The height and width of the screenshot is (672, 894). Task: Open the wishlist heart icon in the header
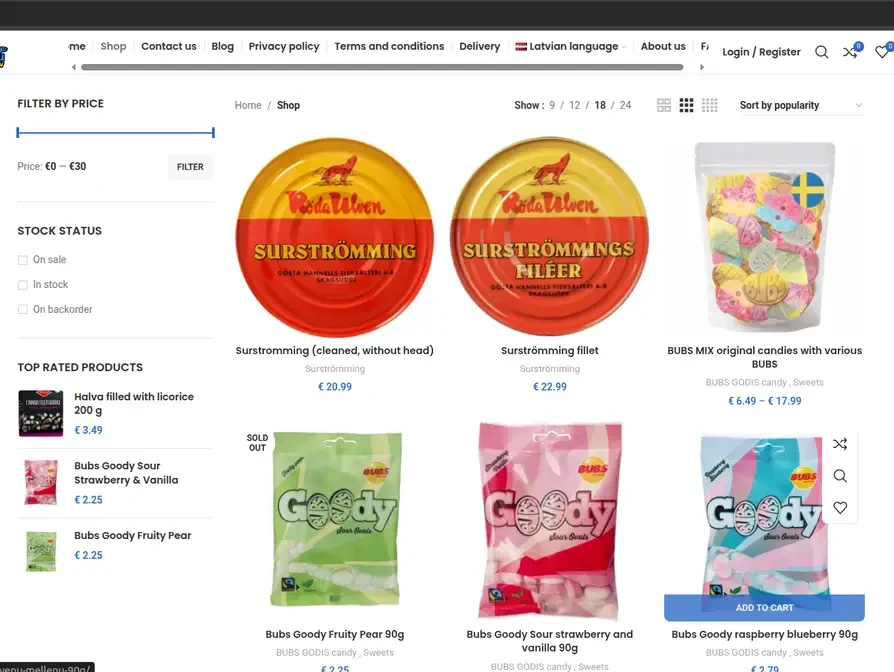(881, 52)
